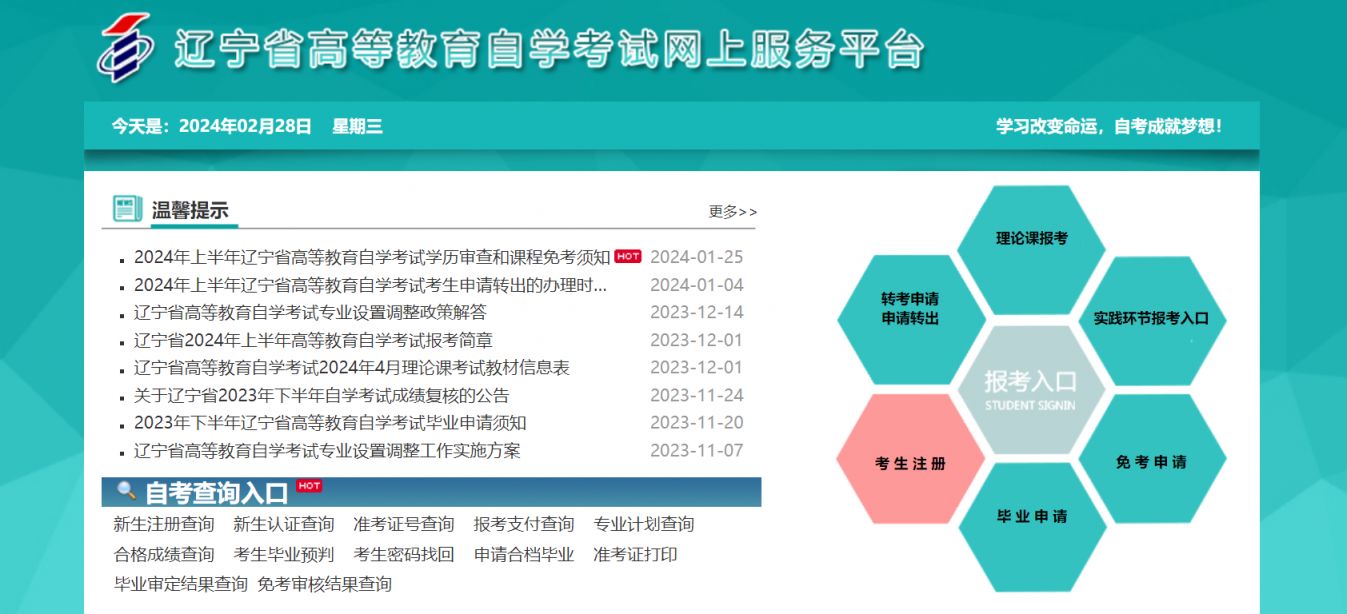1347x614 pixels.
Task: Click the platform logo emblem in the header
Action: (125, 47)
